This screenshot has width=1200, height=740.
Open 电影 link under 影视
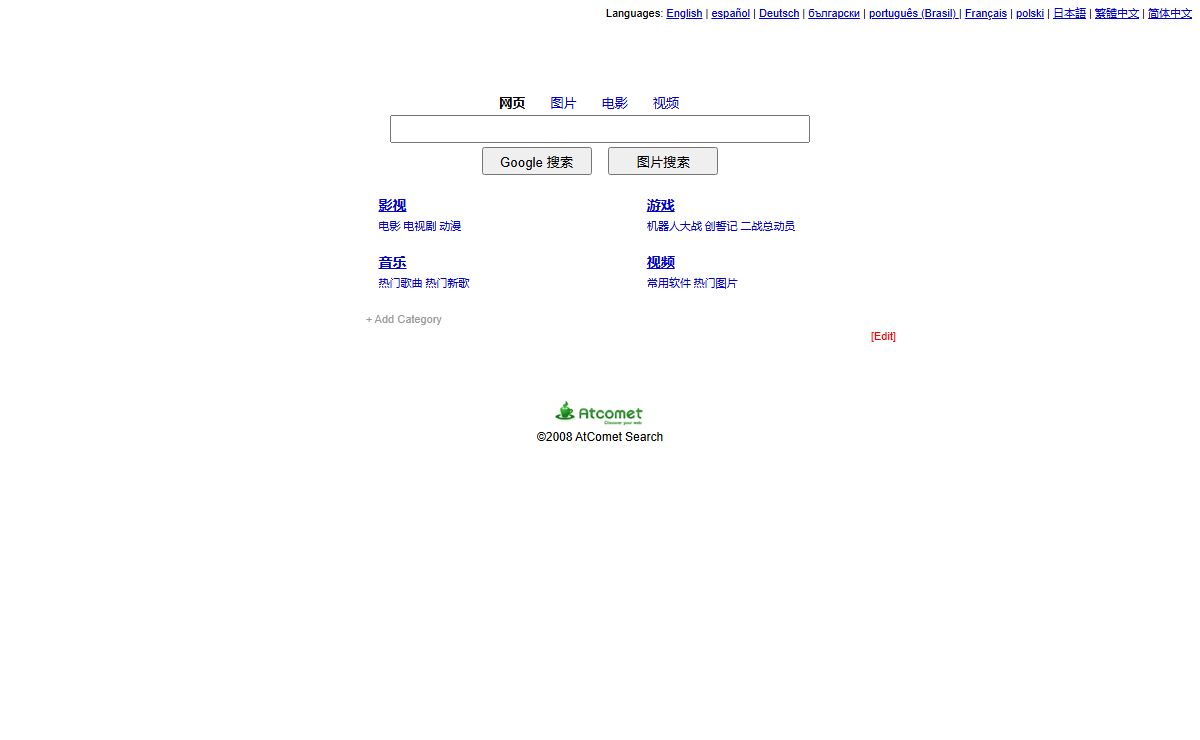tap(389, 226)
